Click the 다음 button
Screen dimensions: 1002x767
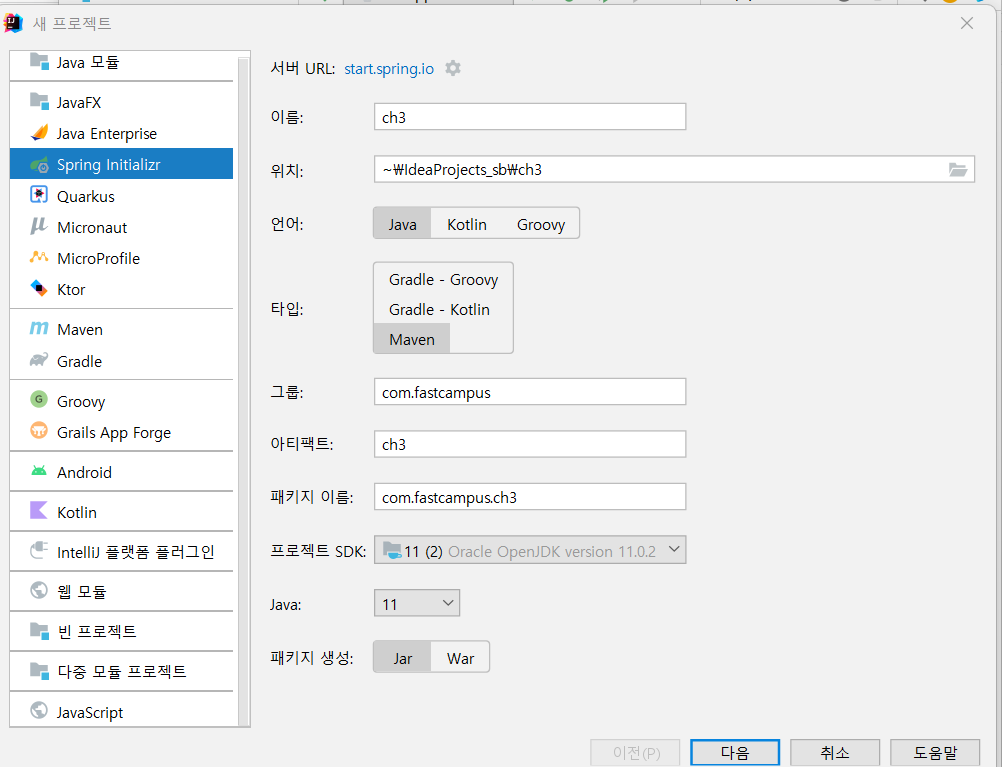735,752
